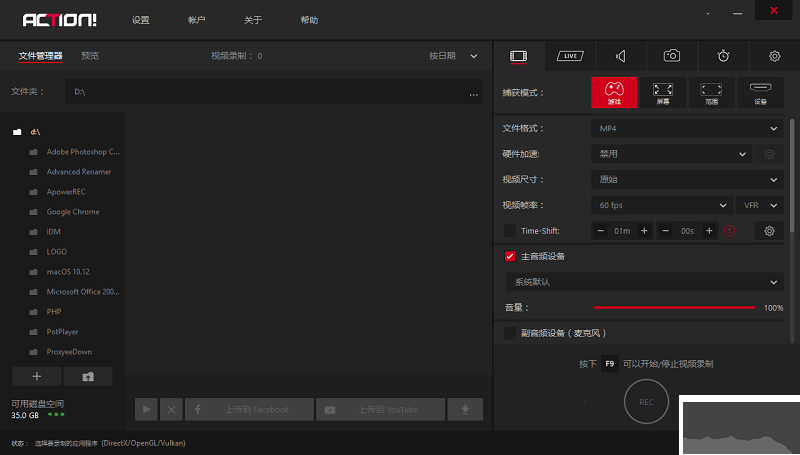This screenshot has width=800, height=455.
Task: Delete the selected recording with X button
Action: pos(171,410)
